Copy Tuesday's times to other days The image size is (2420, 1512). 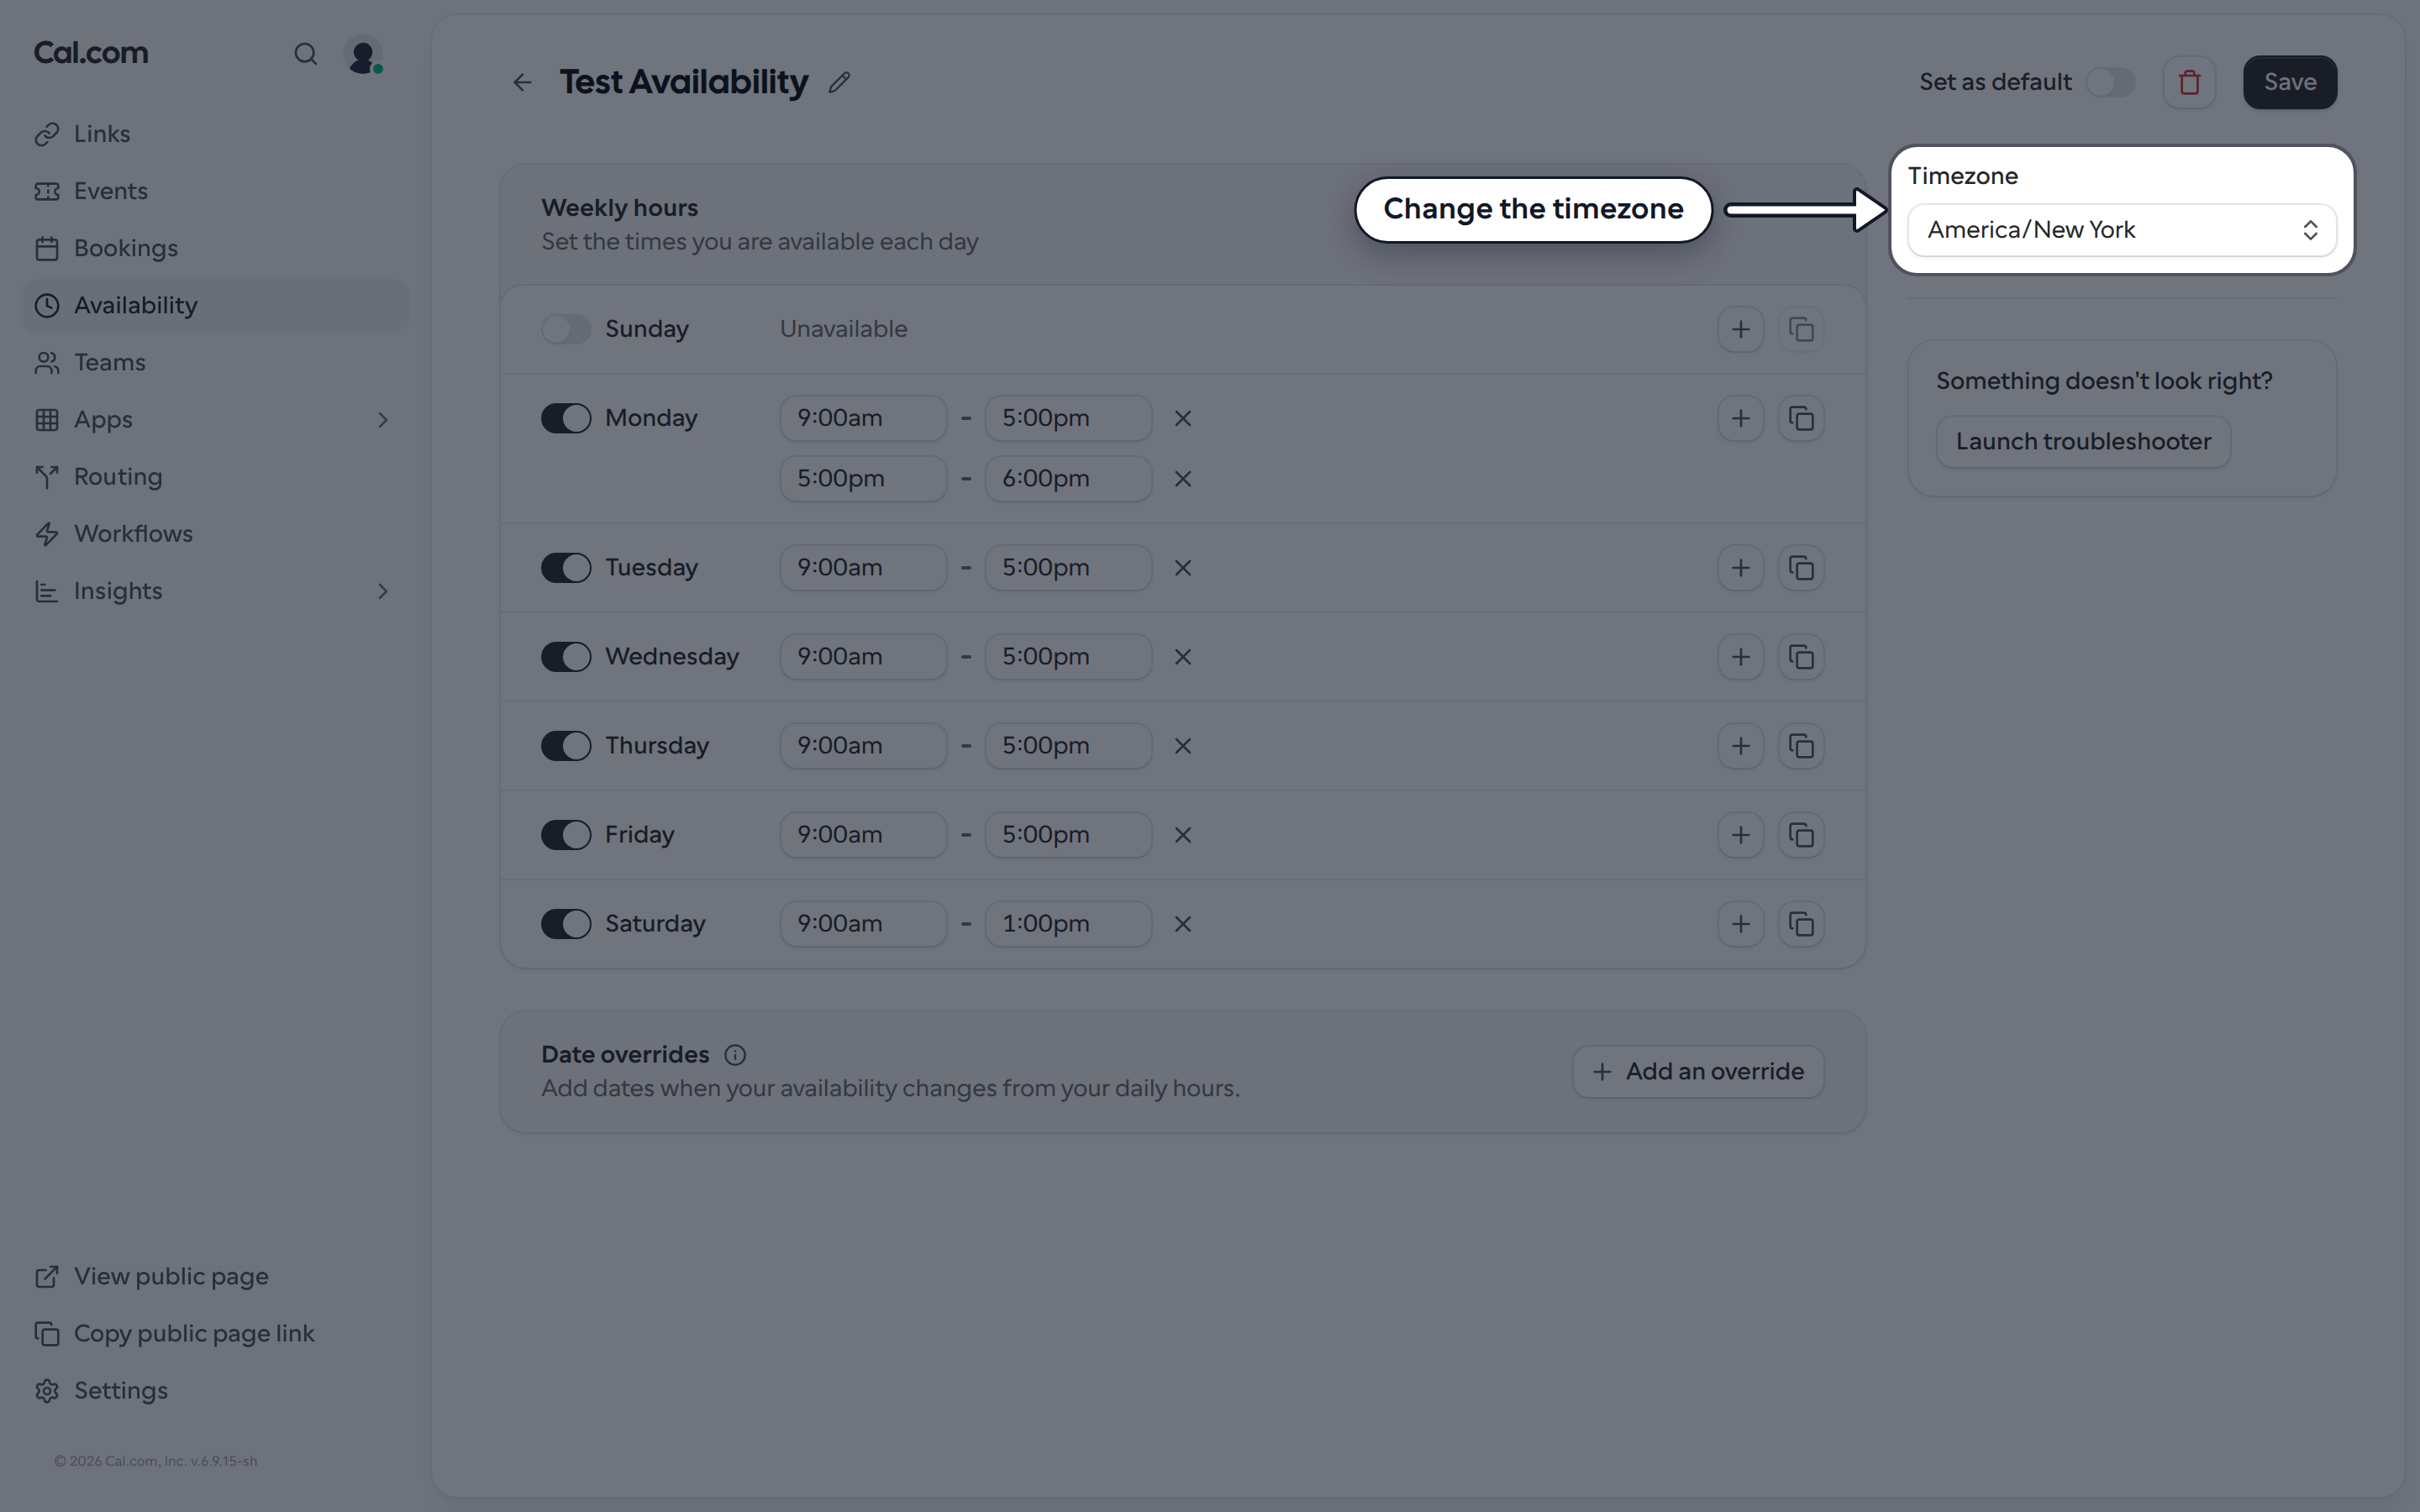pyautogui.click(x=1801, y=568)
